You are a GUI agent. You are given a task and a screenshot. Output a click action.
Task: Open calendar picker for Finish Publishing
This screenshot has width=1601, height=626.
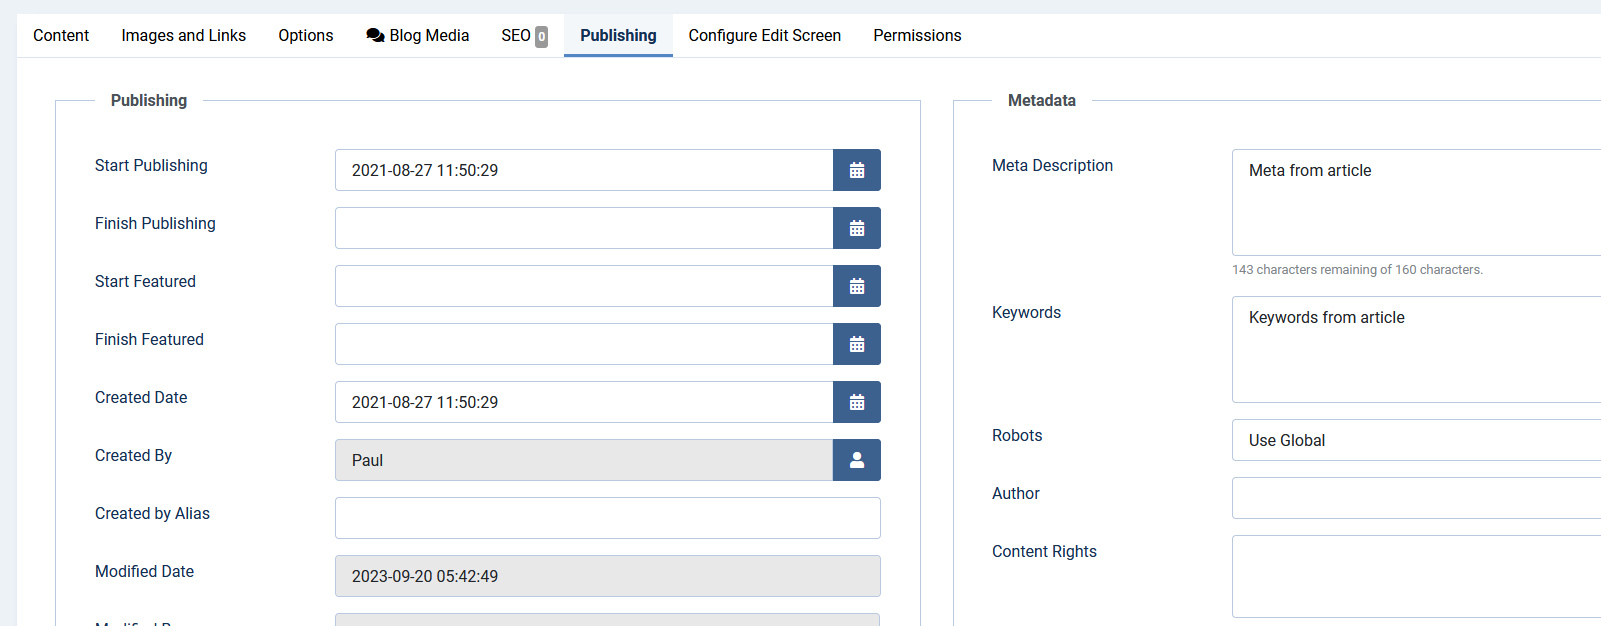(856, 228)
